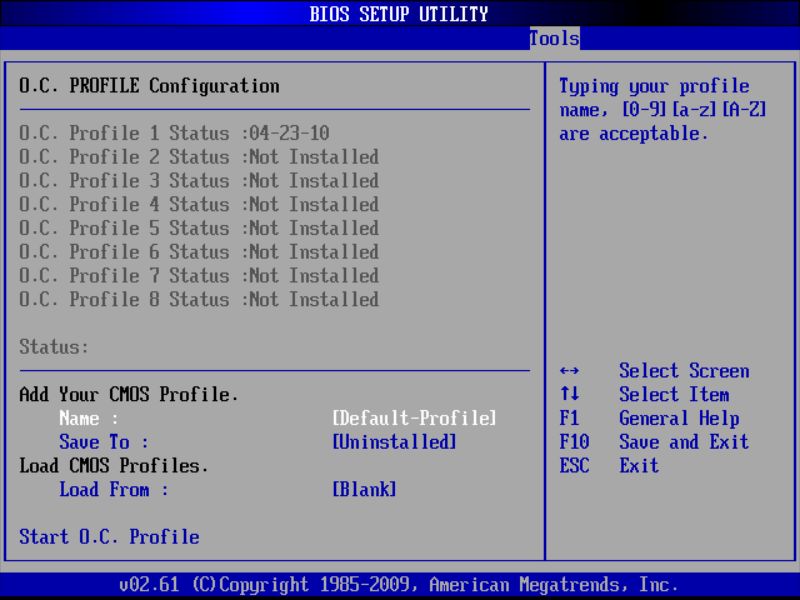
Task: Select the O.C. Profile 2 Status entry
Action: [x=198, y=156]
